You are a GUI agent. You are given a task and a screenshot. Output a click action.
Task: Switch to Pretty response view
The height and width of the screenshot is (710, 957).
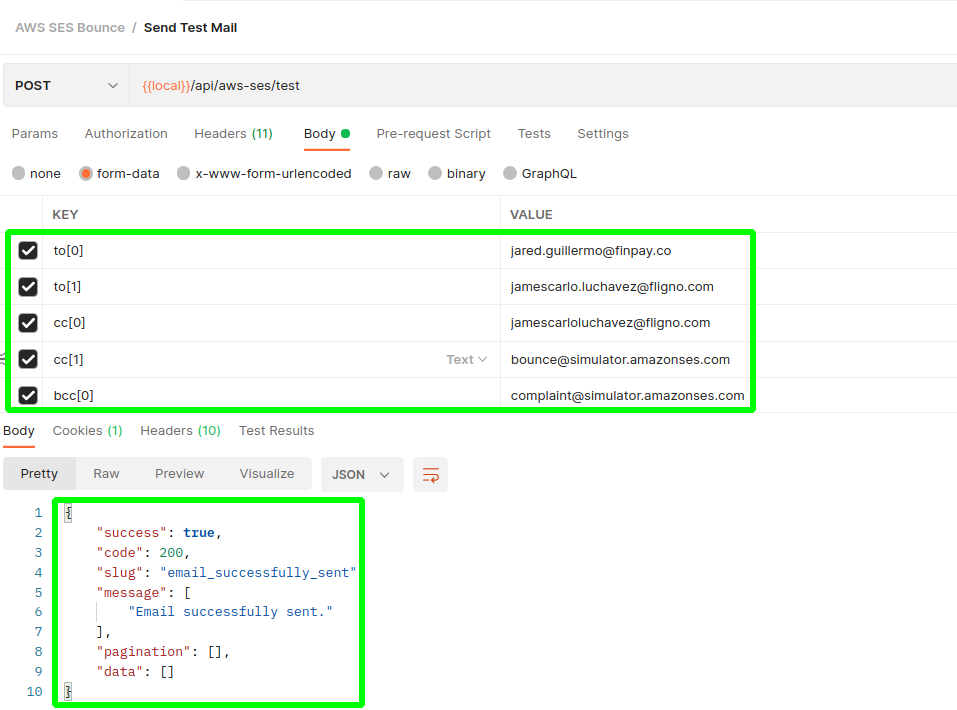(x=39, y=474)
